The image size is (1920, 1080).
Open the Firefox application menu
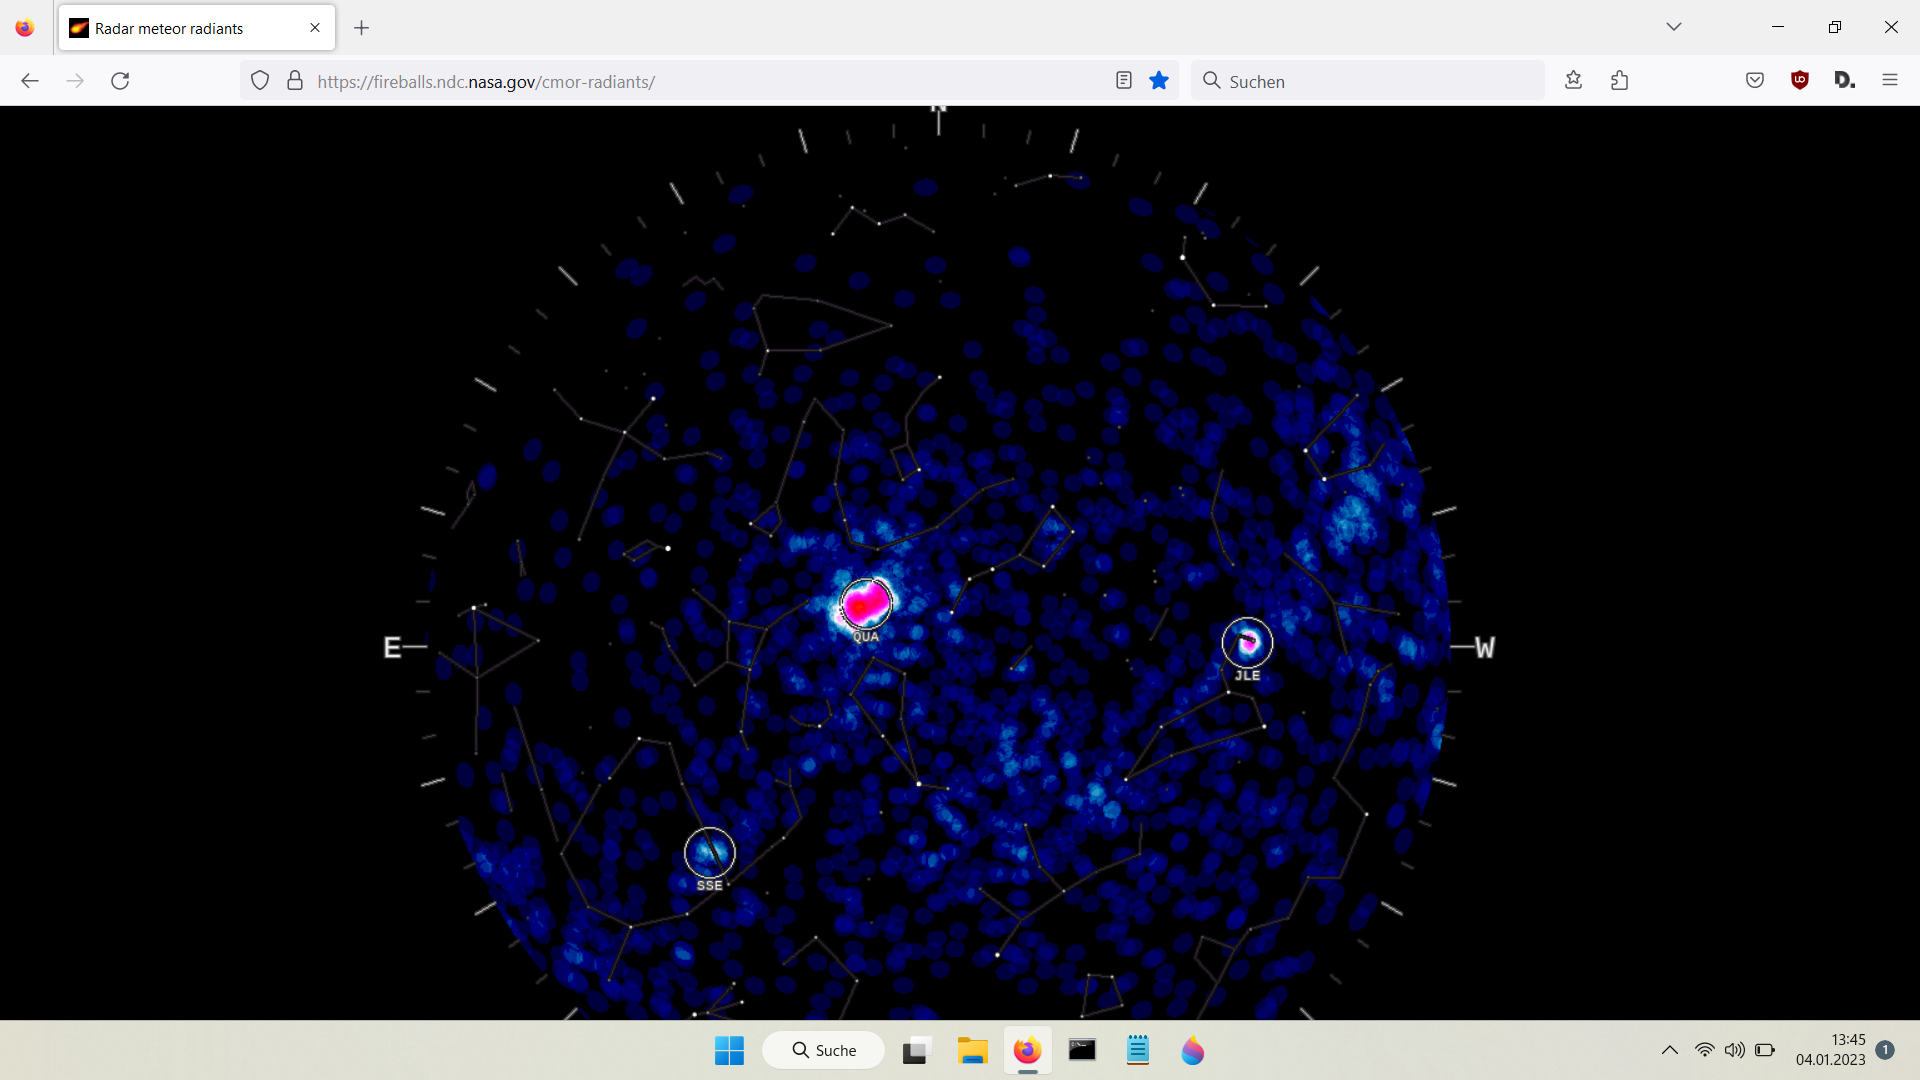(1890, 81)
